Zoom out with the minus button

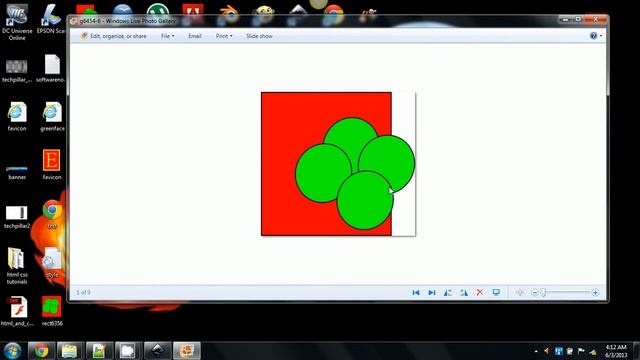click(535, 292)
